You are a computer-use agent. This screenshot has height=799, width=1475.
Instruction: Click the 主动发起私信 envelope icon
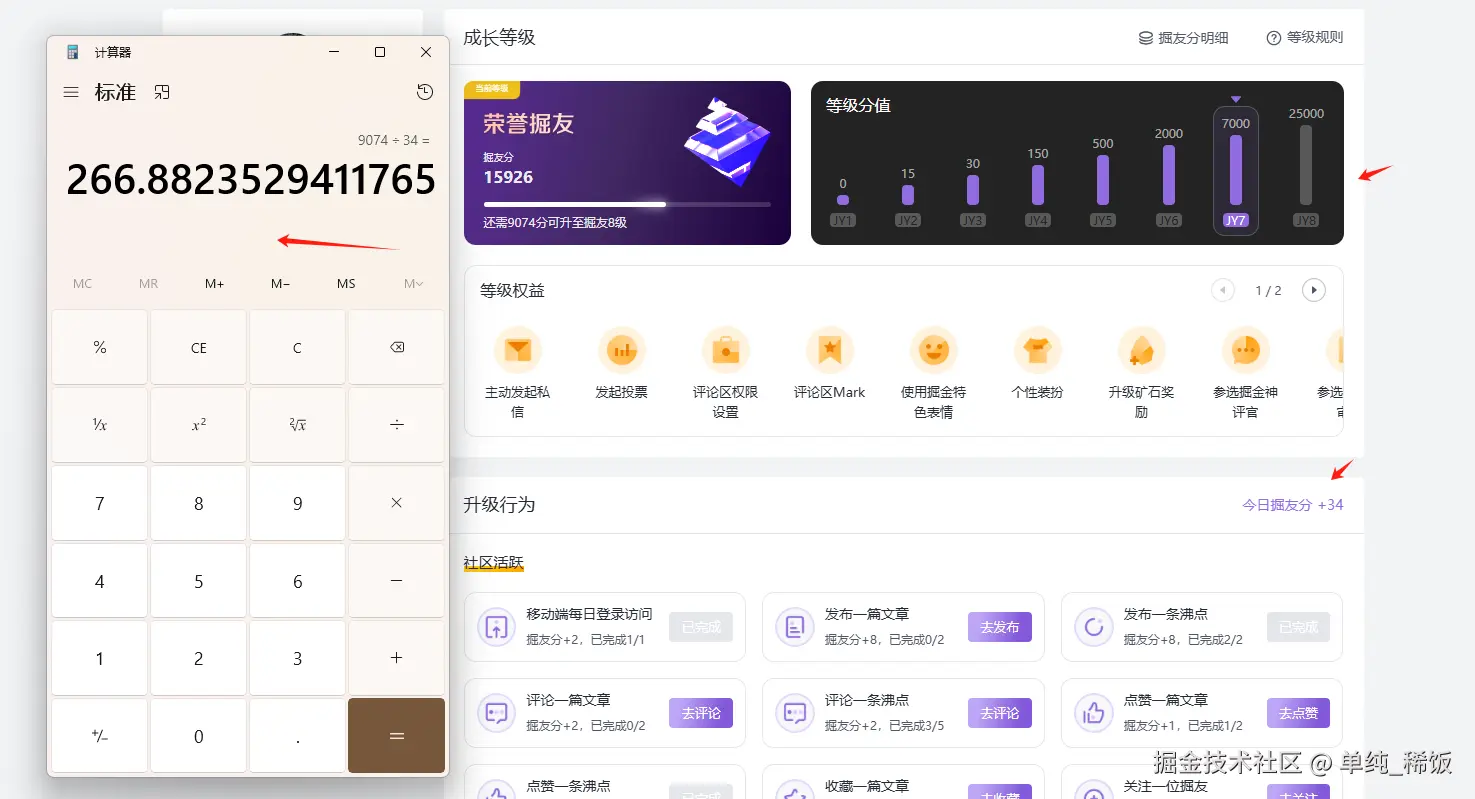[x=517, y=351]
